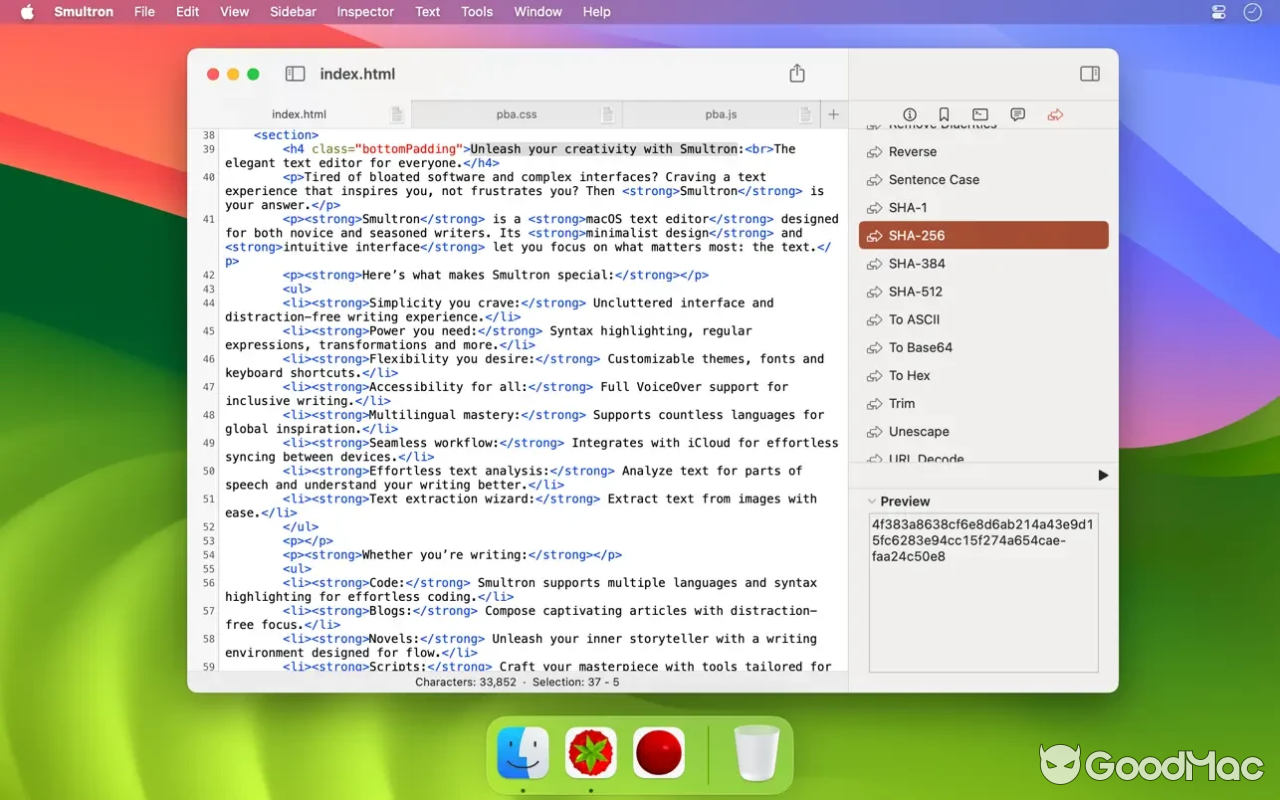
Task: Create a new tab with the plus button
Action: 833,114
